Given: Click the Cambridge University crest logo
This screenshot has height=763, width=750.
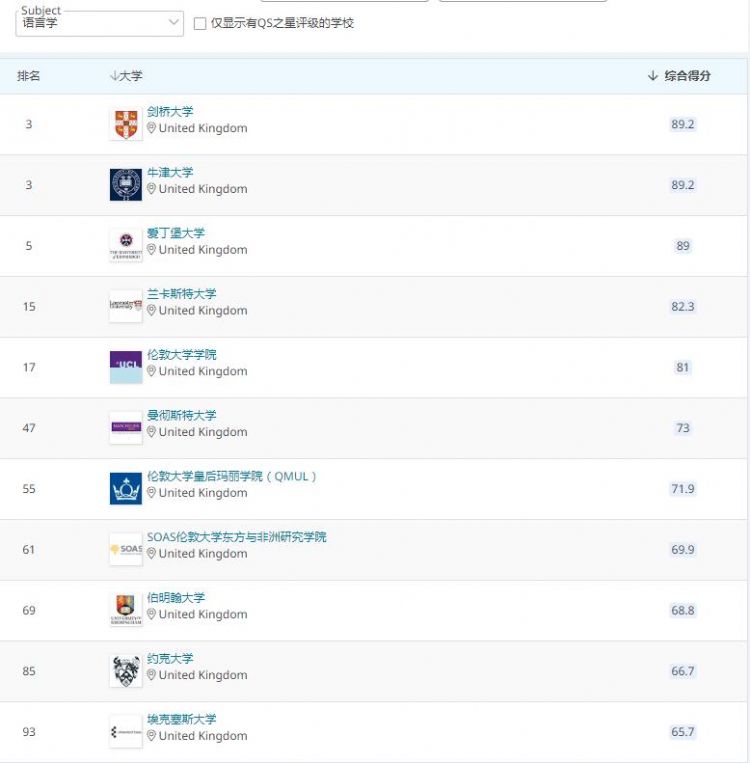Looking at the screenshot, I should coord(126,124).
